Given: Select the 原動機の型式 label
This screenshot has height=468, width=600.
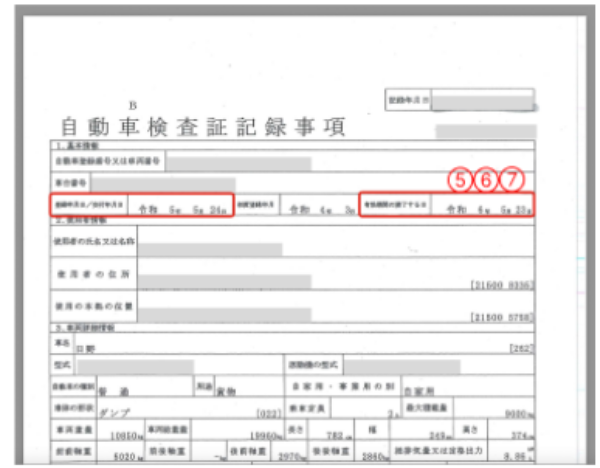Looking at the screenshot, I should pos(313,365).
